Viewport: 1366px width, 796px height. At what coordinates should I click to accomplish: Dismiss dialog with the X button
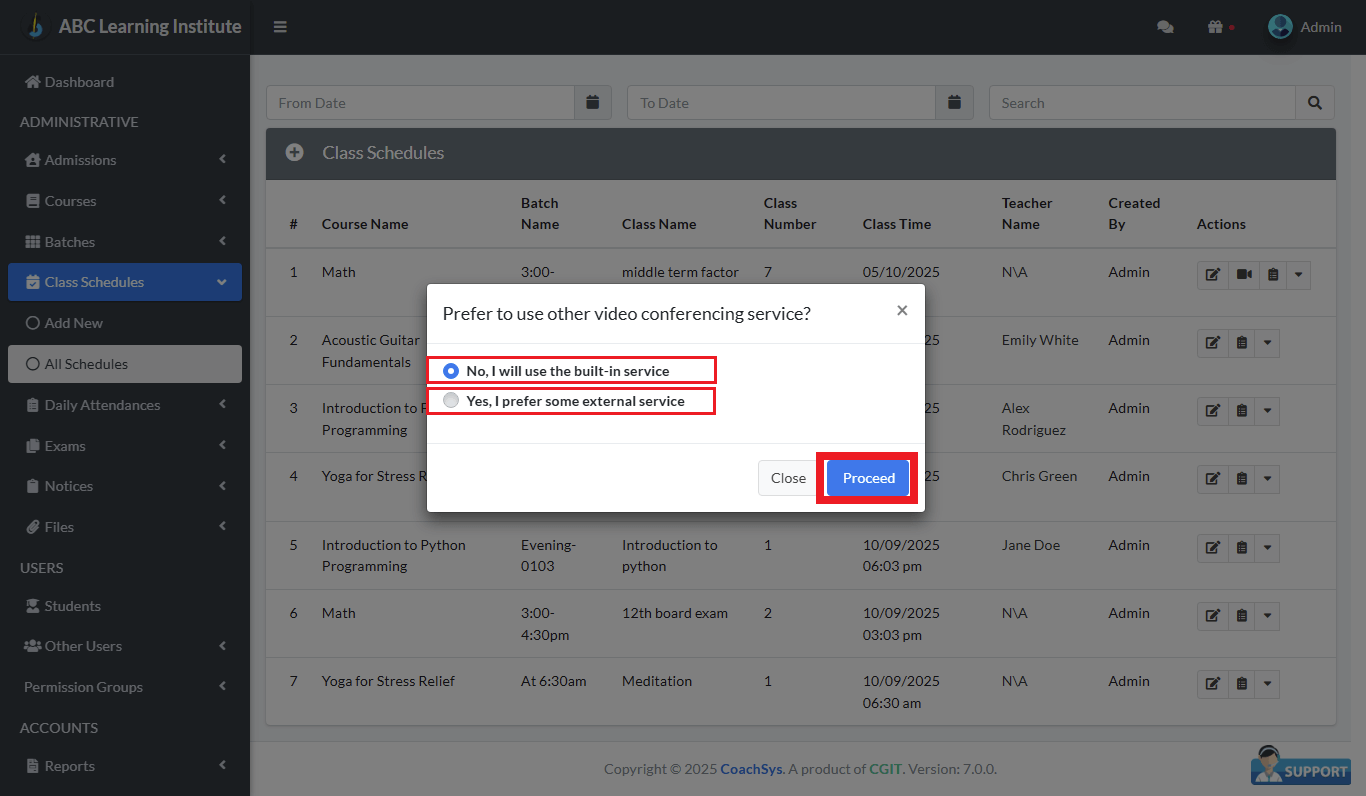[x=902, y=311]
